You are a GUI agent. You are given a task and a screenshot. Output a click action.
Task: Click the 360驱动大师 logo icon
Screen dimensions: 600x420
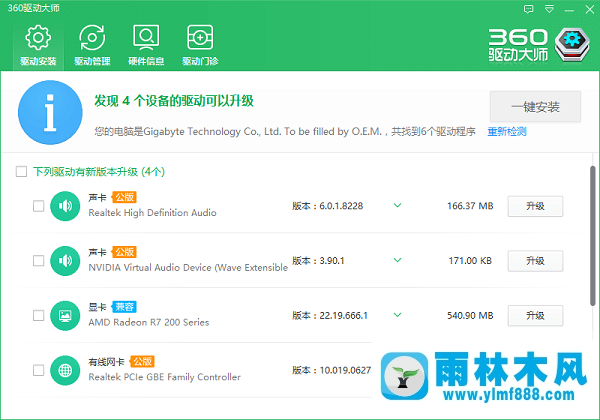(572, 44)
